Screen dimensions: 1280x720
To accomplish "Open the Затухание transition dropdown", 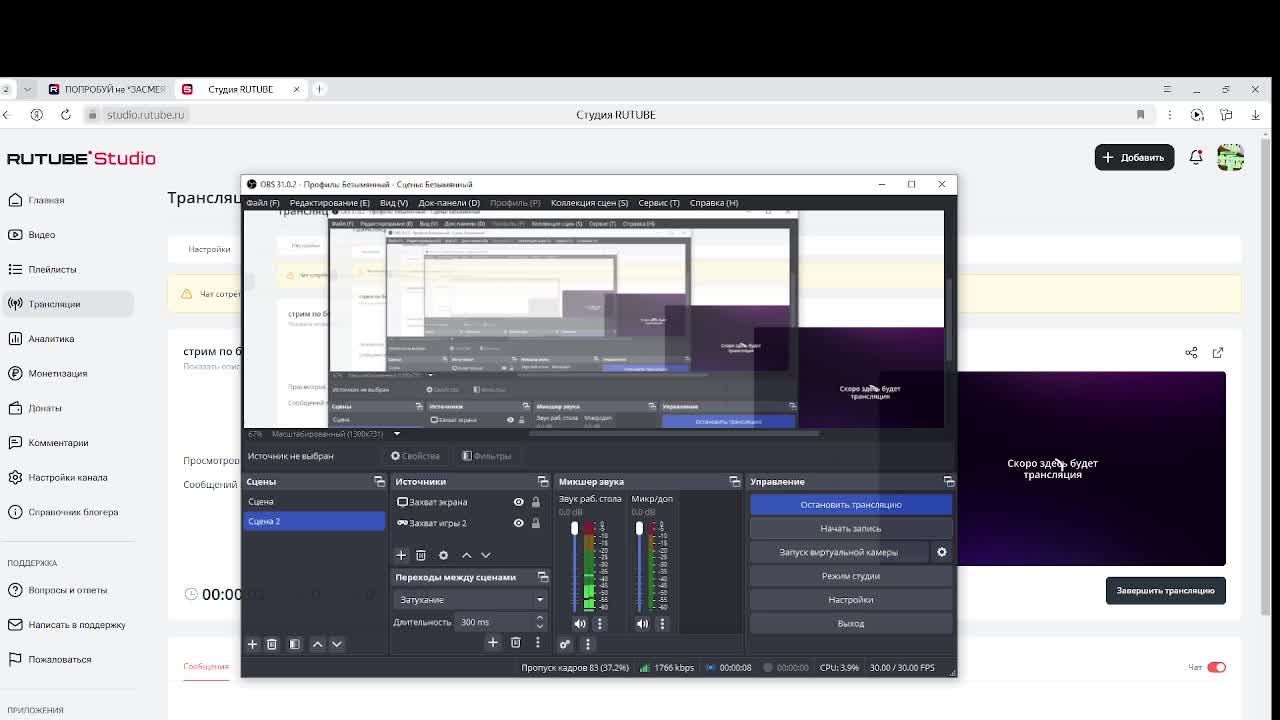I will [470, 600].
